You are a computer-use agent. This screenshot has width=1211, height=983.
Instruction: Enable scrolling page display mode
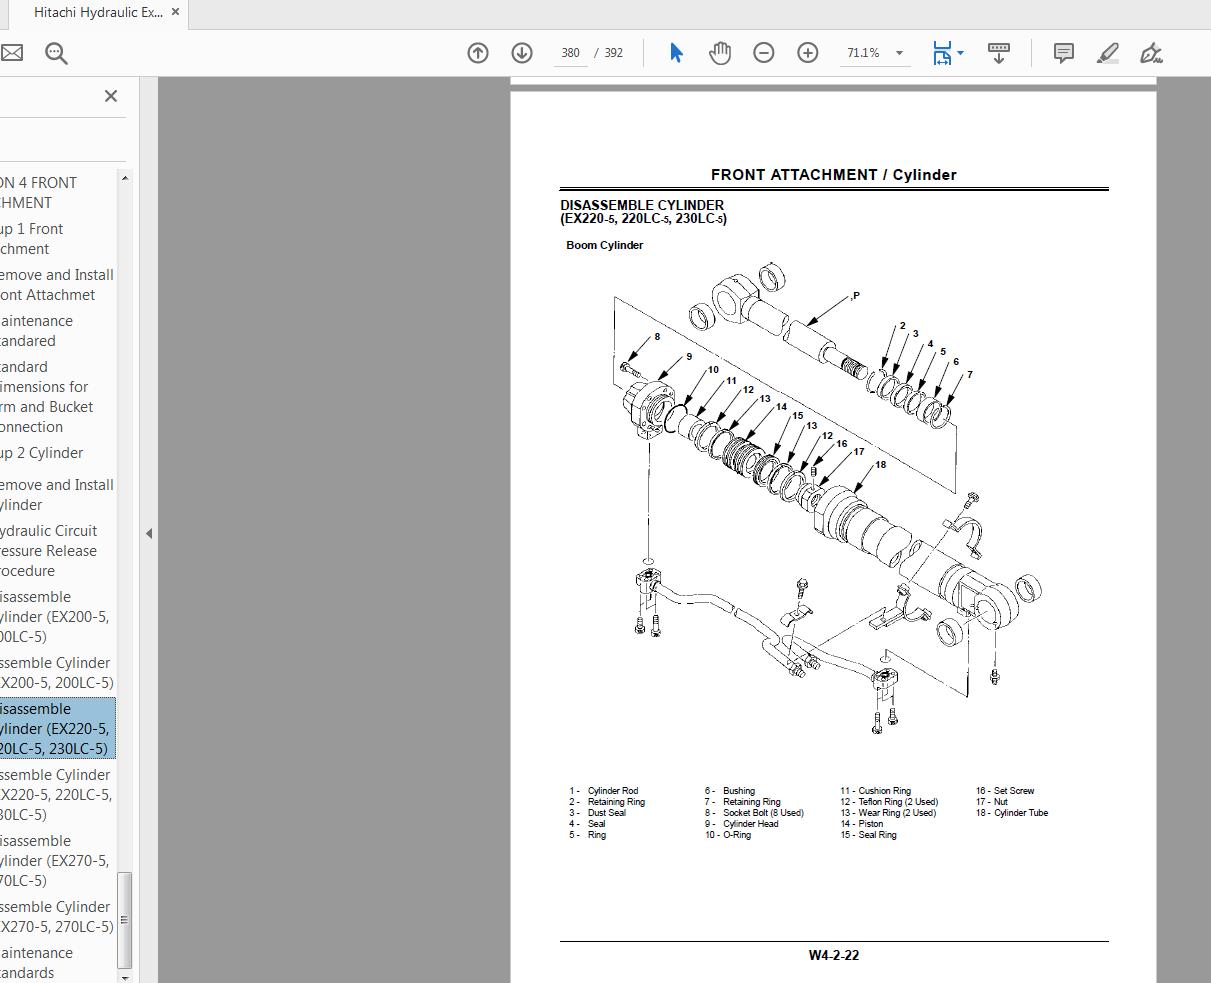point(998,53)
